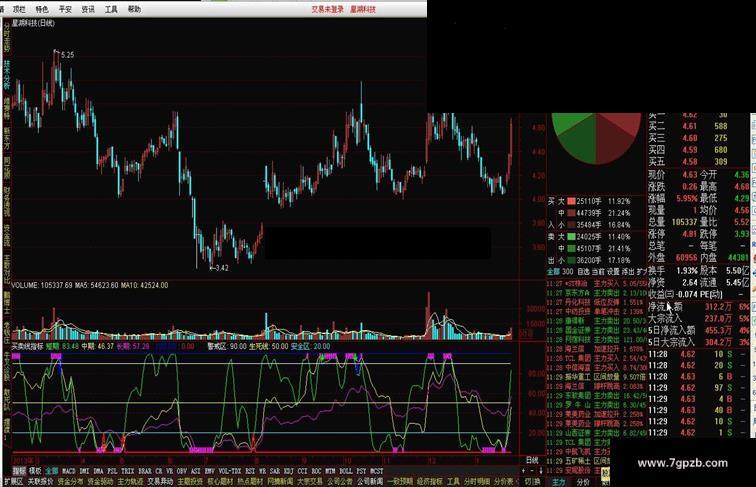This screenshot has height=487, width=756.
Task: Select the 全部 indicator filter
Action: (x=52, y=471)
